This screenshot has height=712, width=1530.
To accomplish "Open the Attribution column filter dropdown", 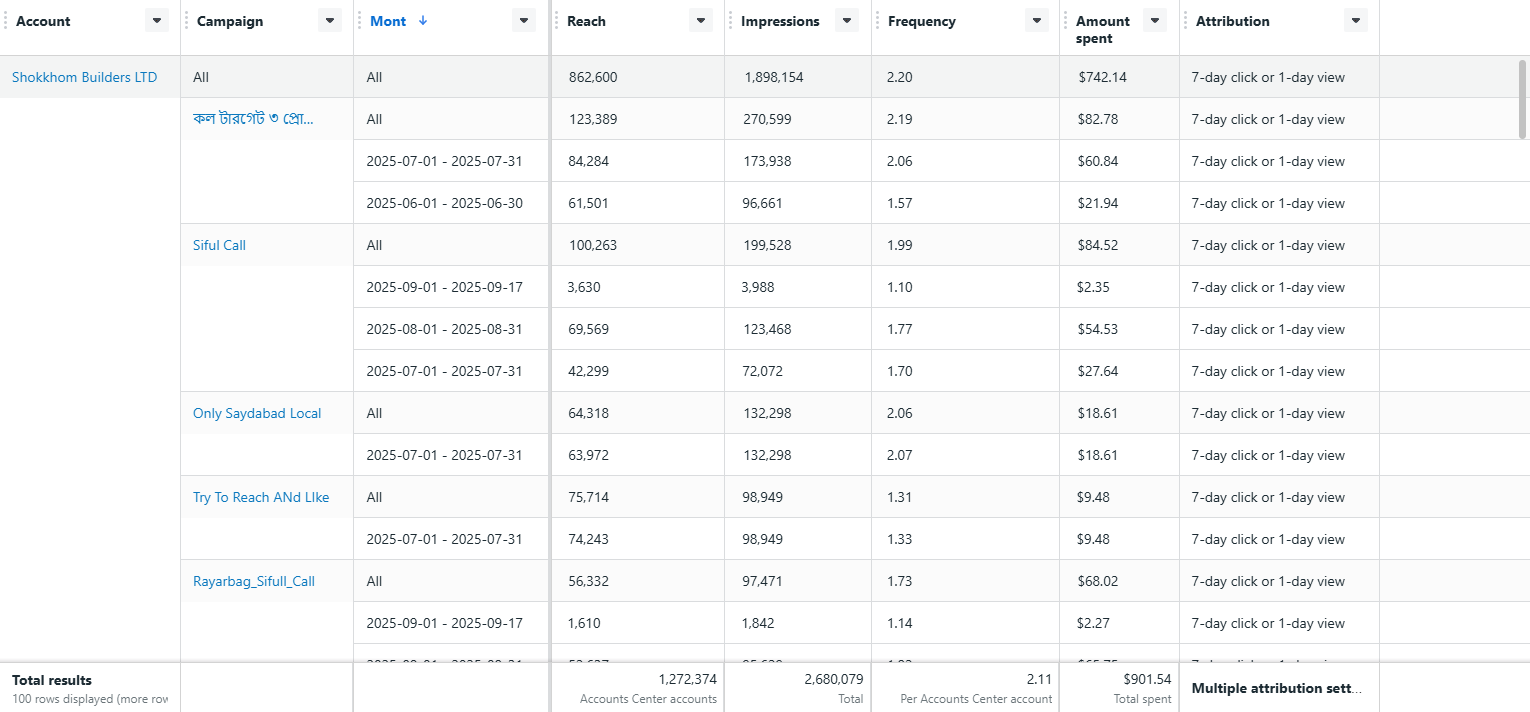I will 1355,20.
